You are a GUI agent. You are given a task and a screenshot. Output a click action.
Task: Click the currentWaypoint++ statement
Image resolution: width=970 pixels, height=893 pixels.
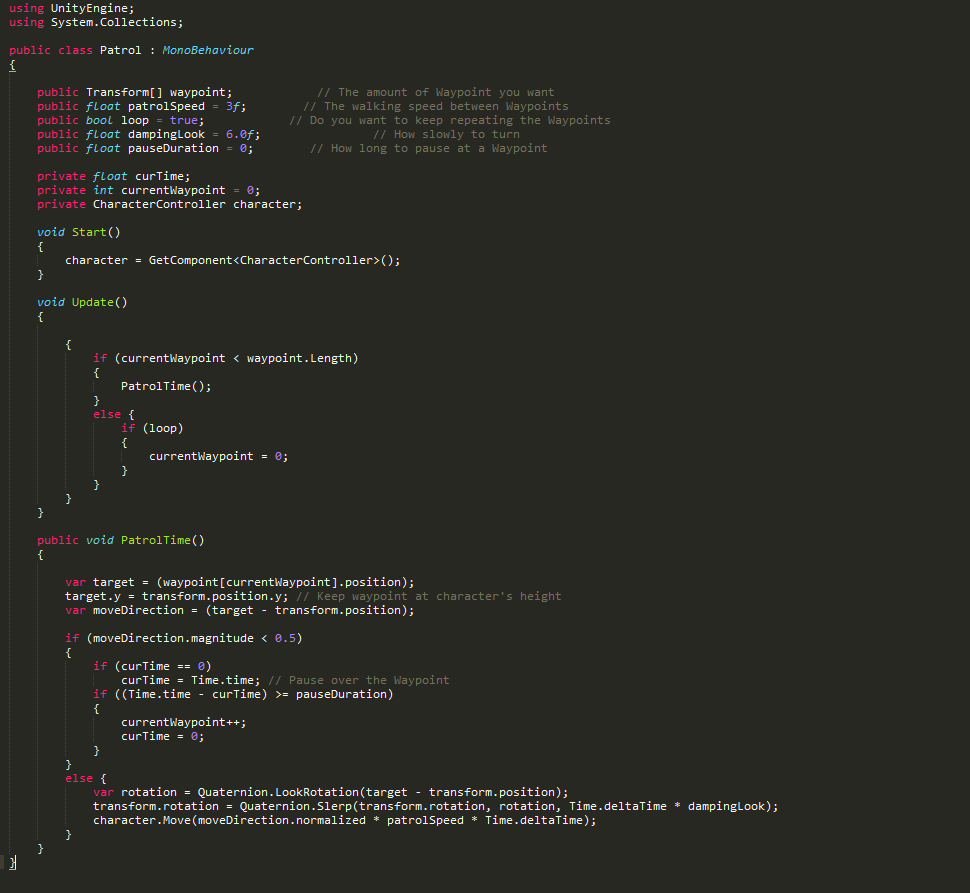coord(183,722)
